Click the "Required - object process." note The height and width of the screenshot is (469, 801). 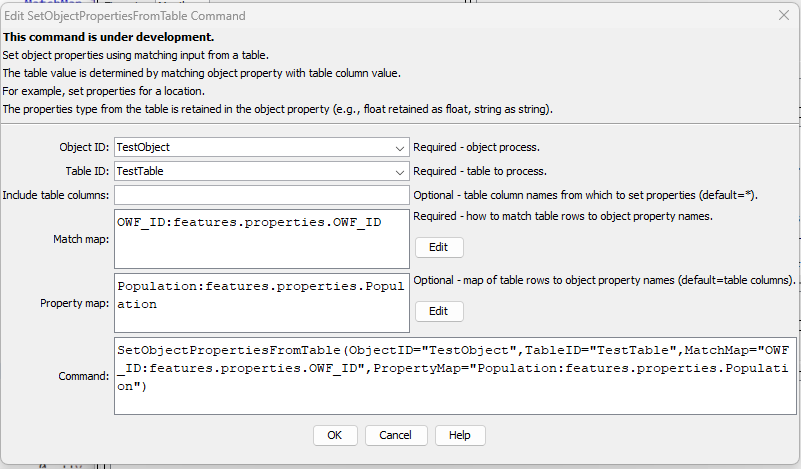point(476,147)
